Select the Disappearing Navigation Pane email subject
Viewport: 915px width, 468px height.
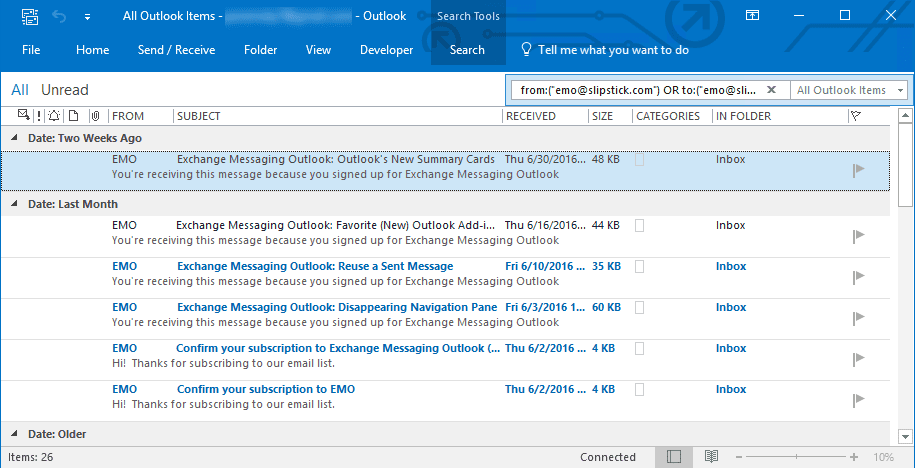click(x=337, y=308)
